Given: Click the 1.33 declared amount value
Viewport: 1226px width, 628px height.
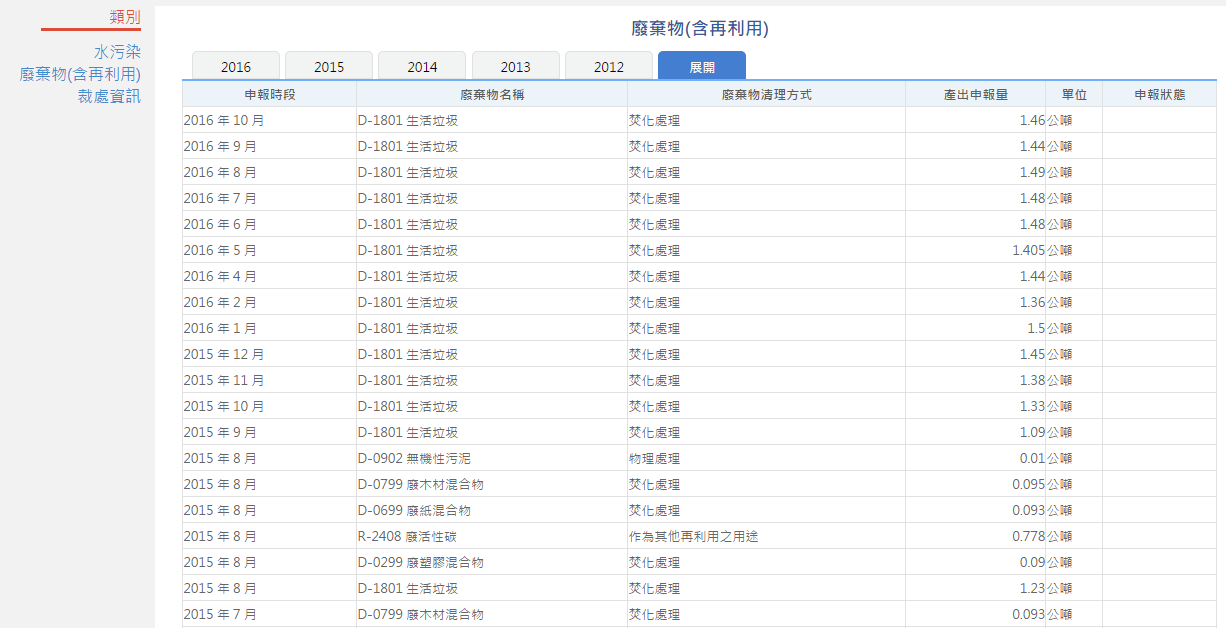Looking at the screenshot, I should [1032, 406].
